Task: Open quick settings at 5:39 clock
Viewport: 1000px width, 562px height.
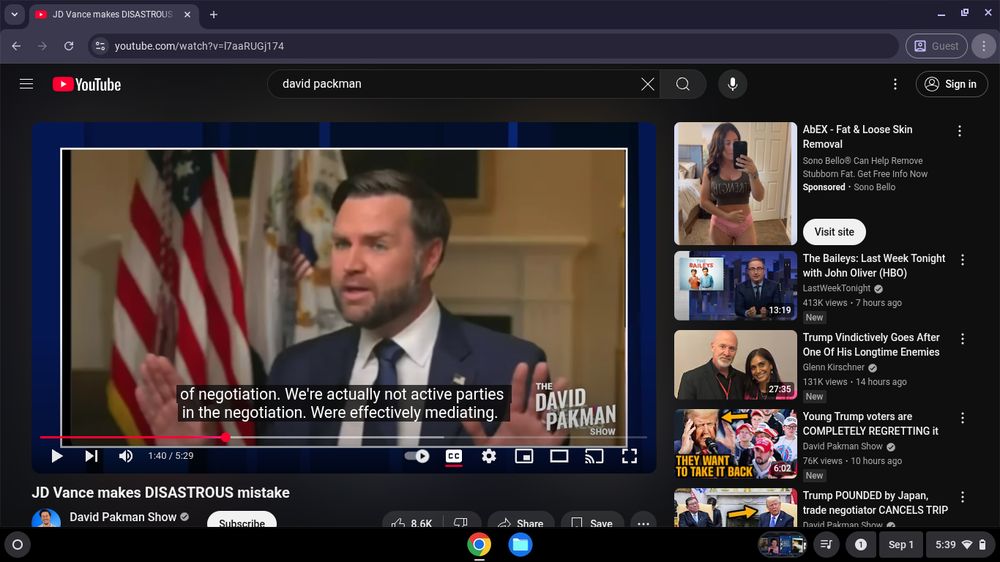Action: (960, 545)
